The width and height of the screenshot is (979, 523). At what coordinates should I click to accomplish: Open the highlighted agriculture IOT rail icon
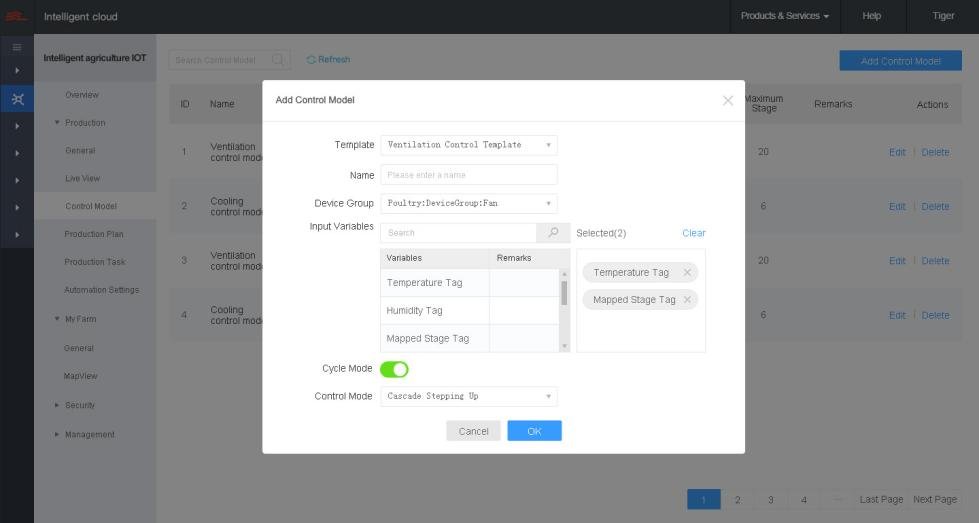point(17,99)
